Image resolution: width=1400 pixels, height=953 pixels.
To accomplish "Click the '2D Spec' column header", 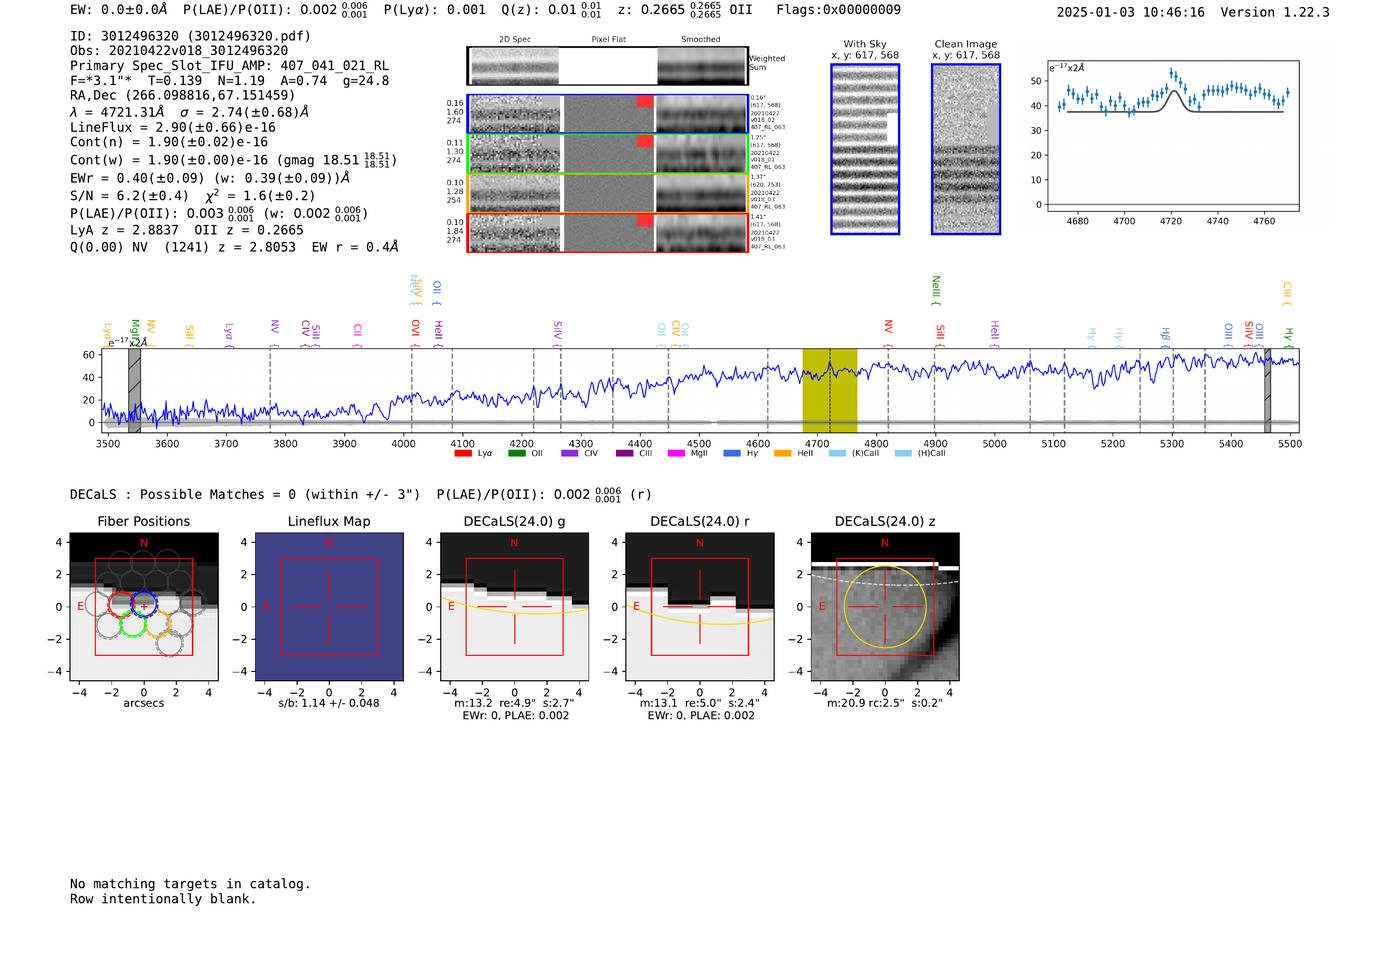I will 515,40.
